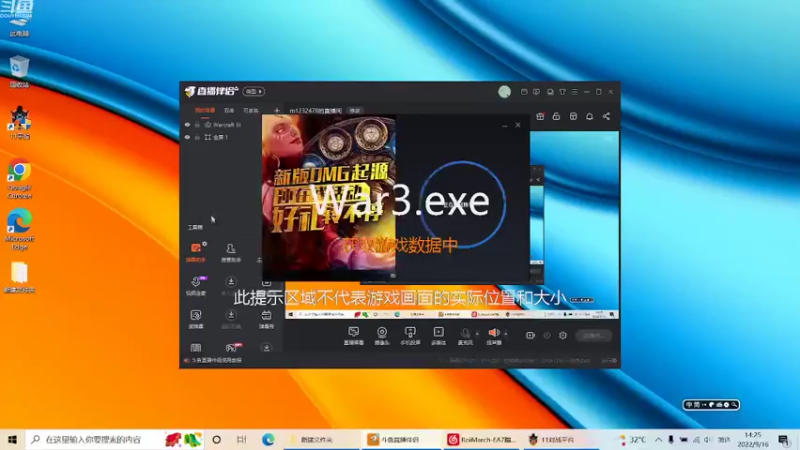Open the bottom-left grid tool in the toolbox
This screenshot has height=450, width=800.
[196, 348]
